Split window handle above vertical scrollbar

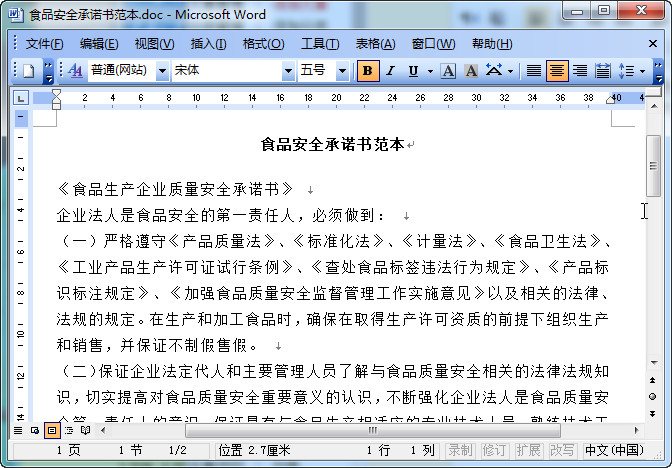click(654, 93)
